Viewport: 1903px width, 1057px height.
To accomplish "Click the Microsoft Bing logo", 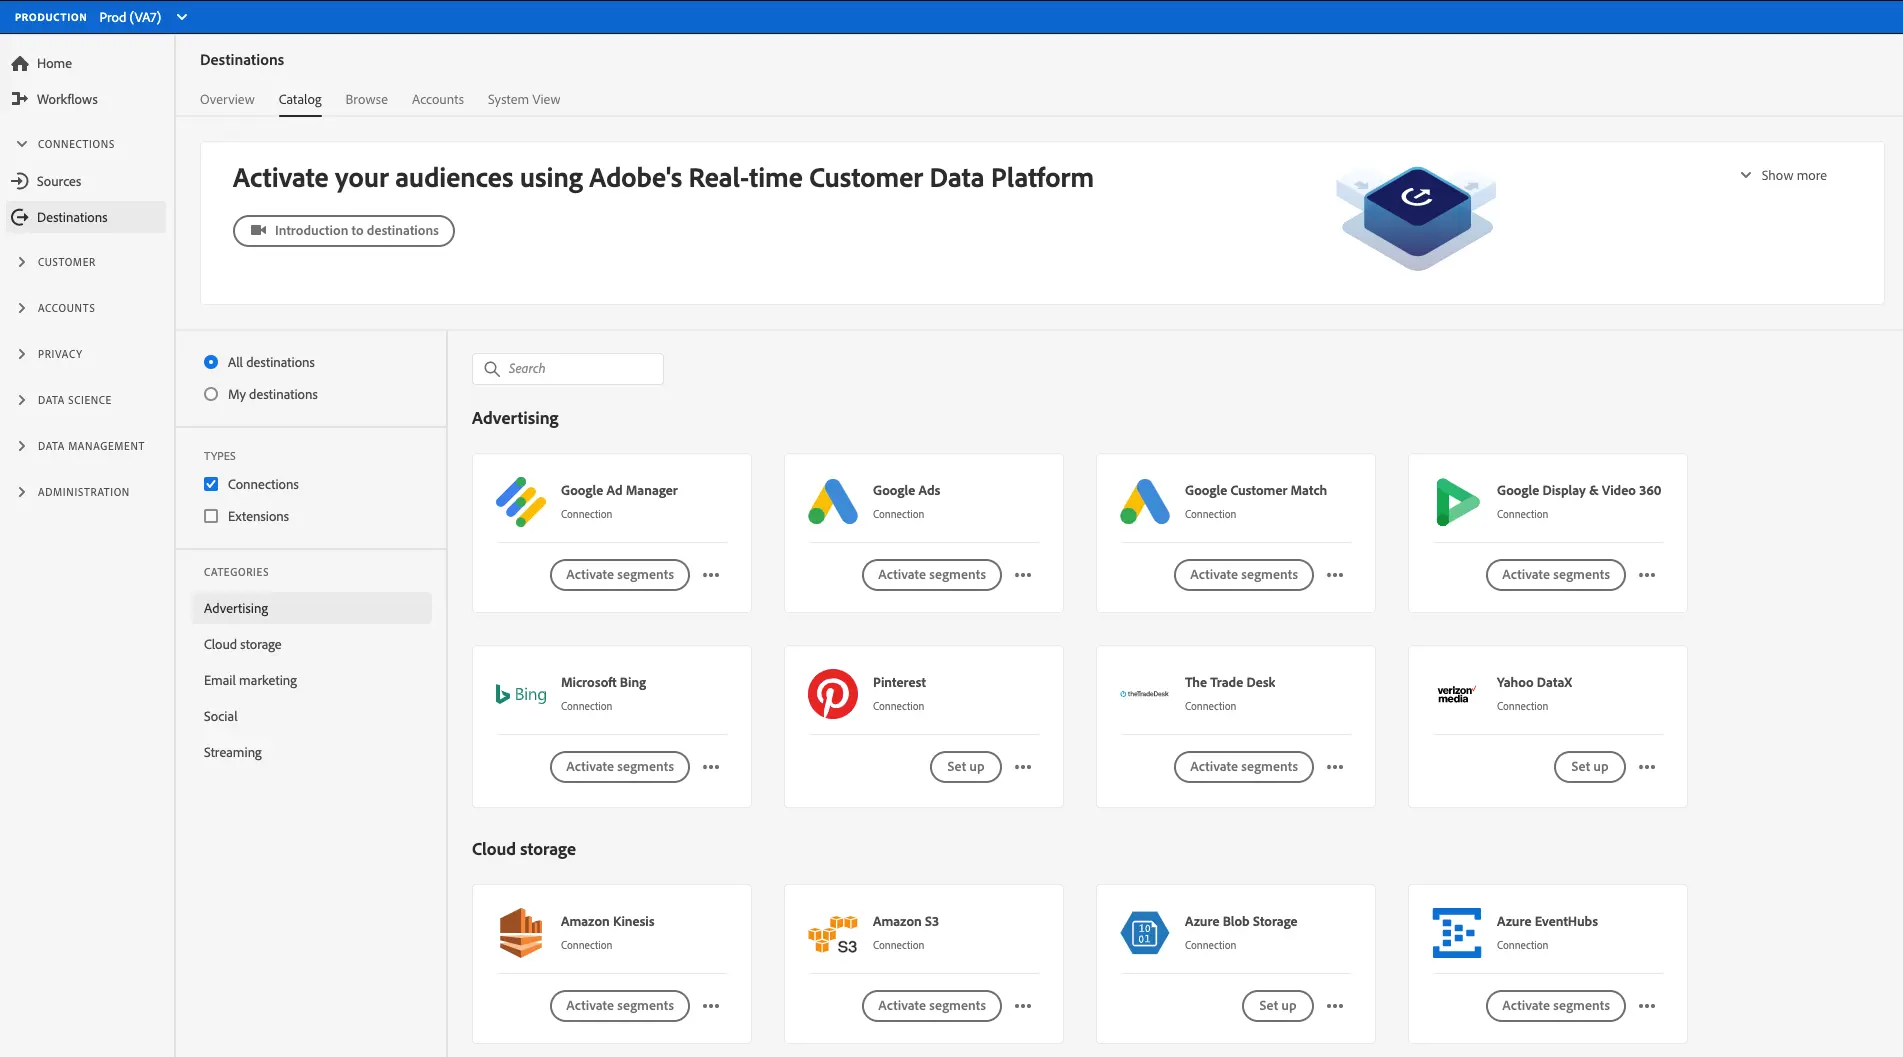I will coord(521,694).
